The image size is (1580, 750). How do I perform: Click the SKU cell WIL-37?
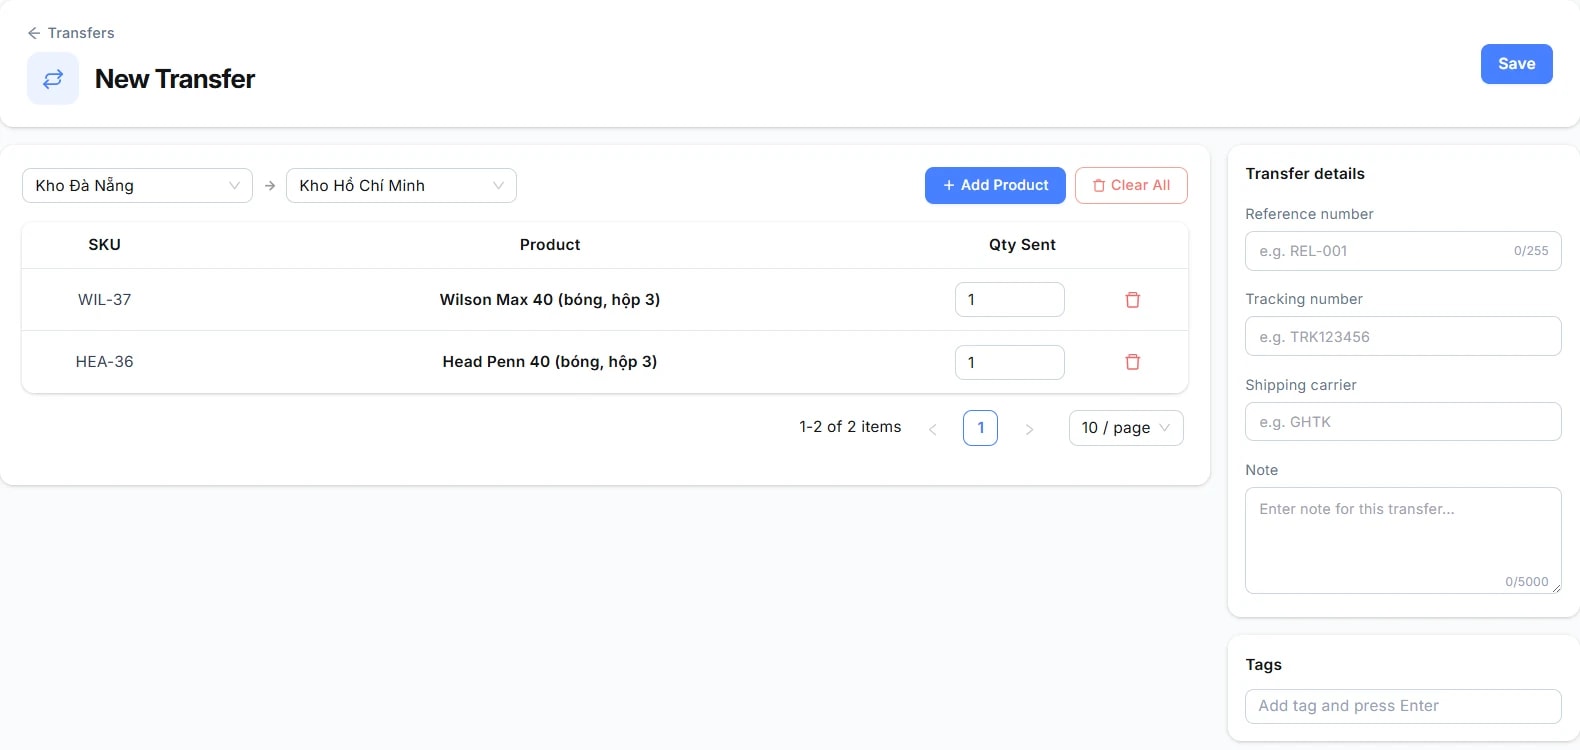point(105,300)
